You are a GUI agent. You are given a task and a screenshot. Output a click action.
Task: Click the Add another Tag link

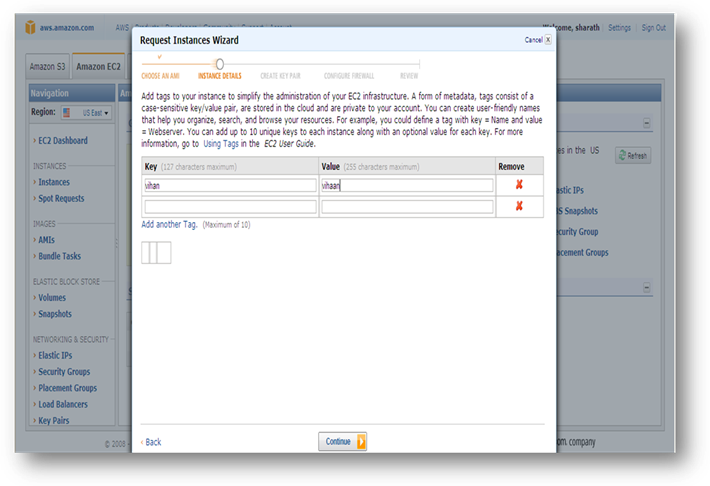pyautogui.click(x=169, y=224)
